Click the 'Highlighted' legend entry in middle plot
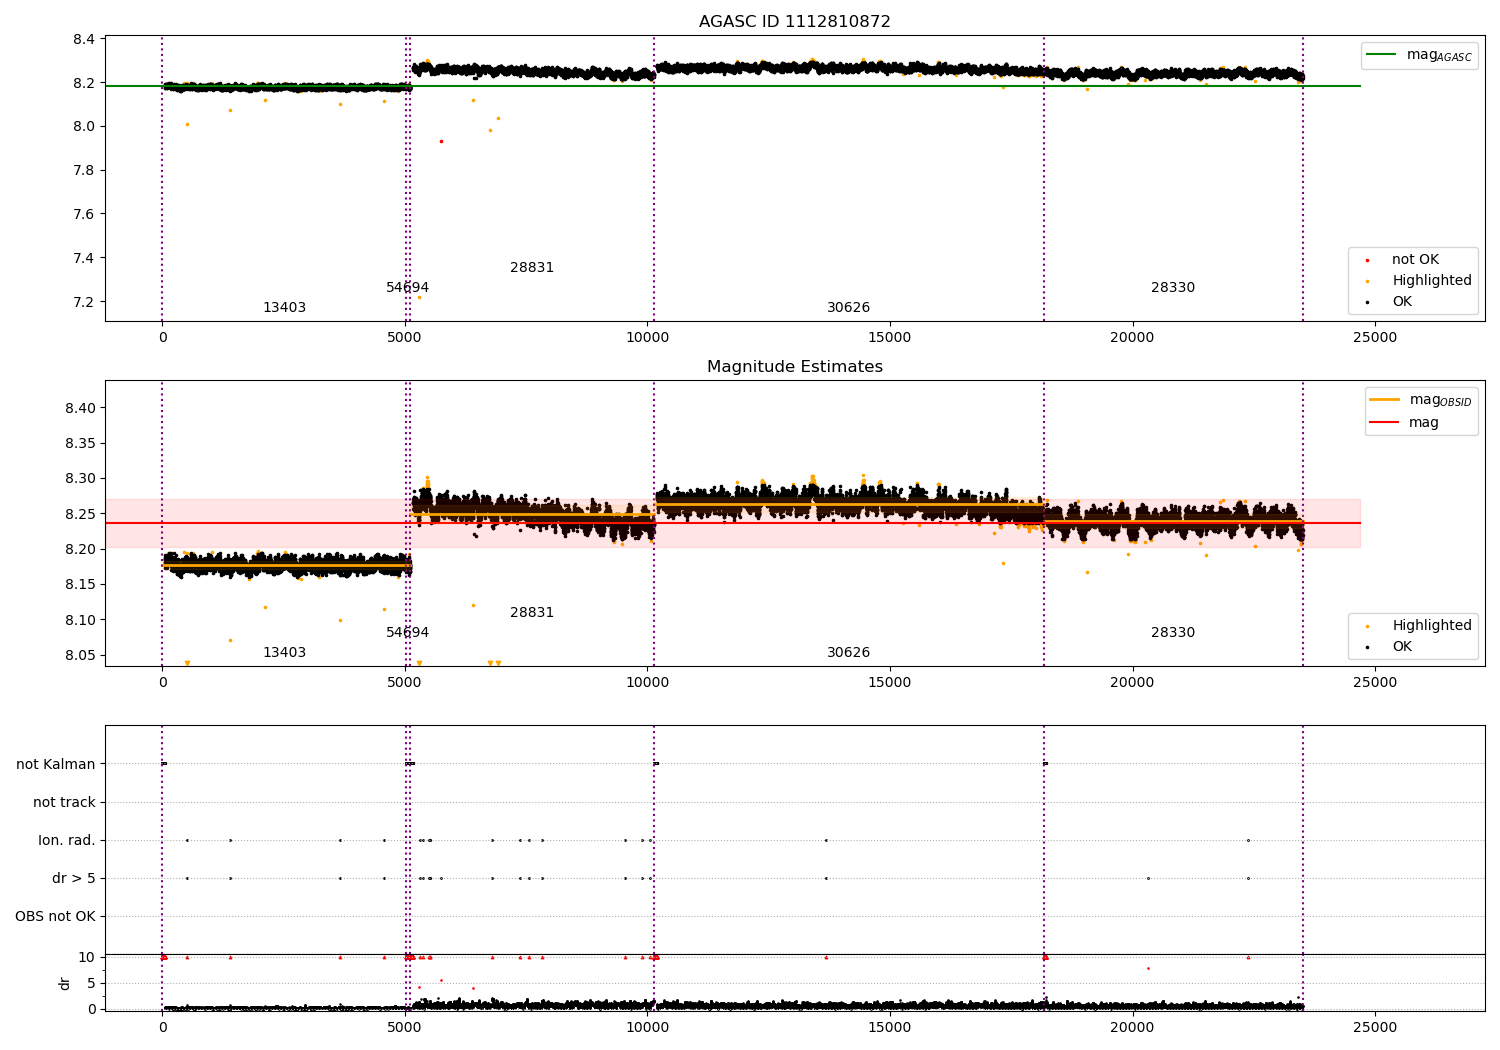The image size is (1500, 1050). click(1431, 626)
